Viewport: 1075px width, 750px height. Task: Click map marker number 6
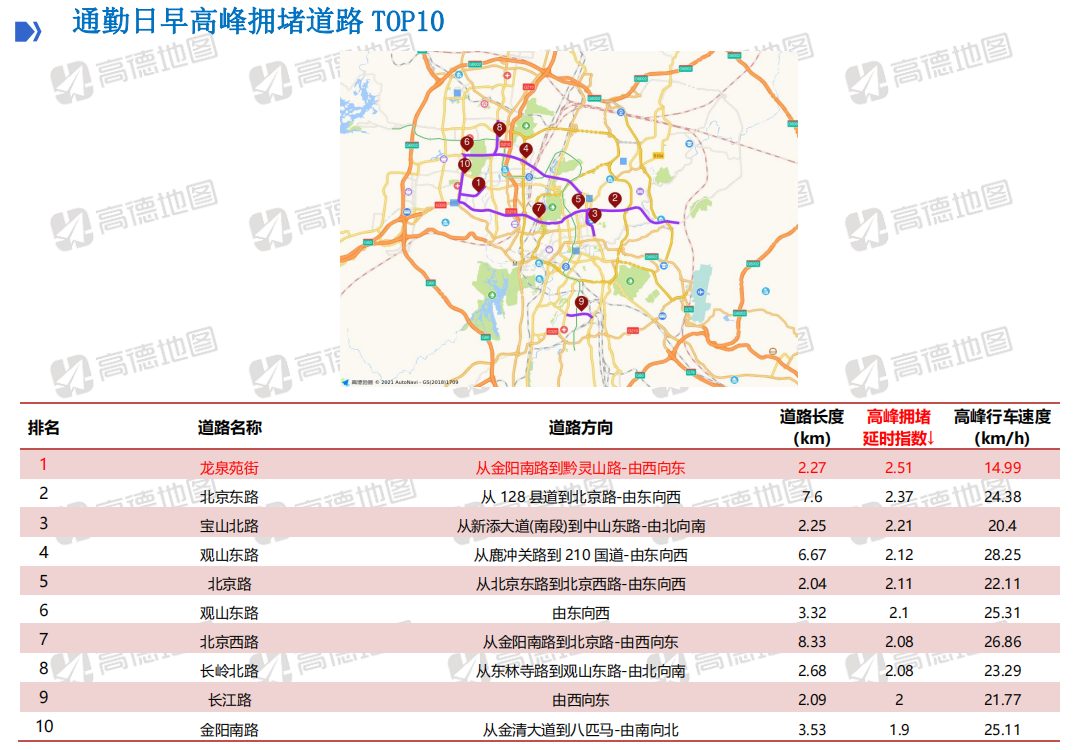pyautogui.click(x=467, y=143)
